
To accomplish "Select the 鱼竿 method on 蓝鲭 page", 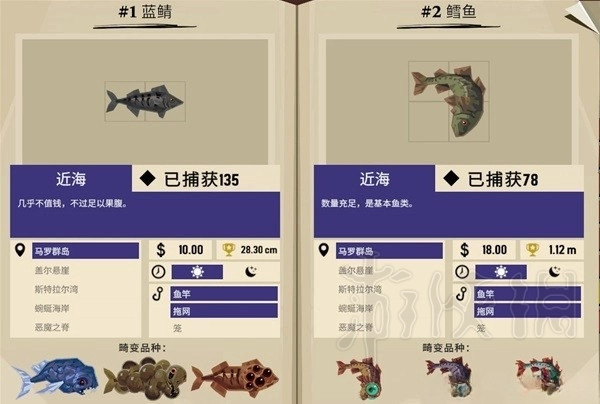I will [x=224, y=294].
